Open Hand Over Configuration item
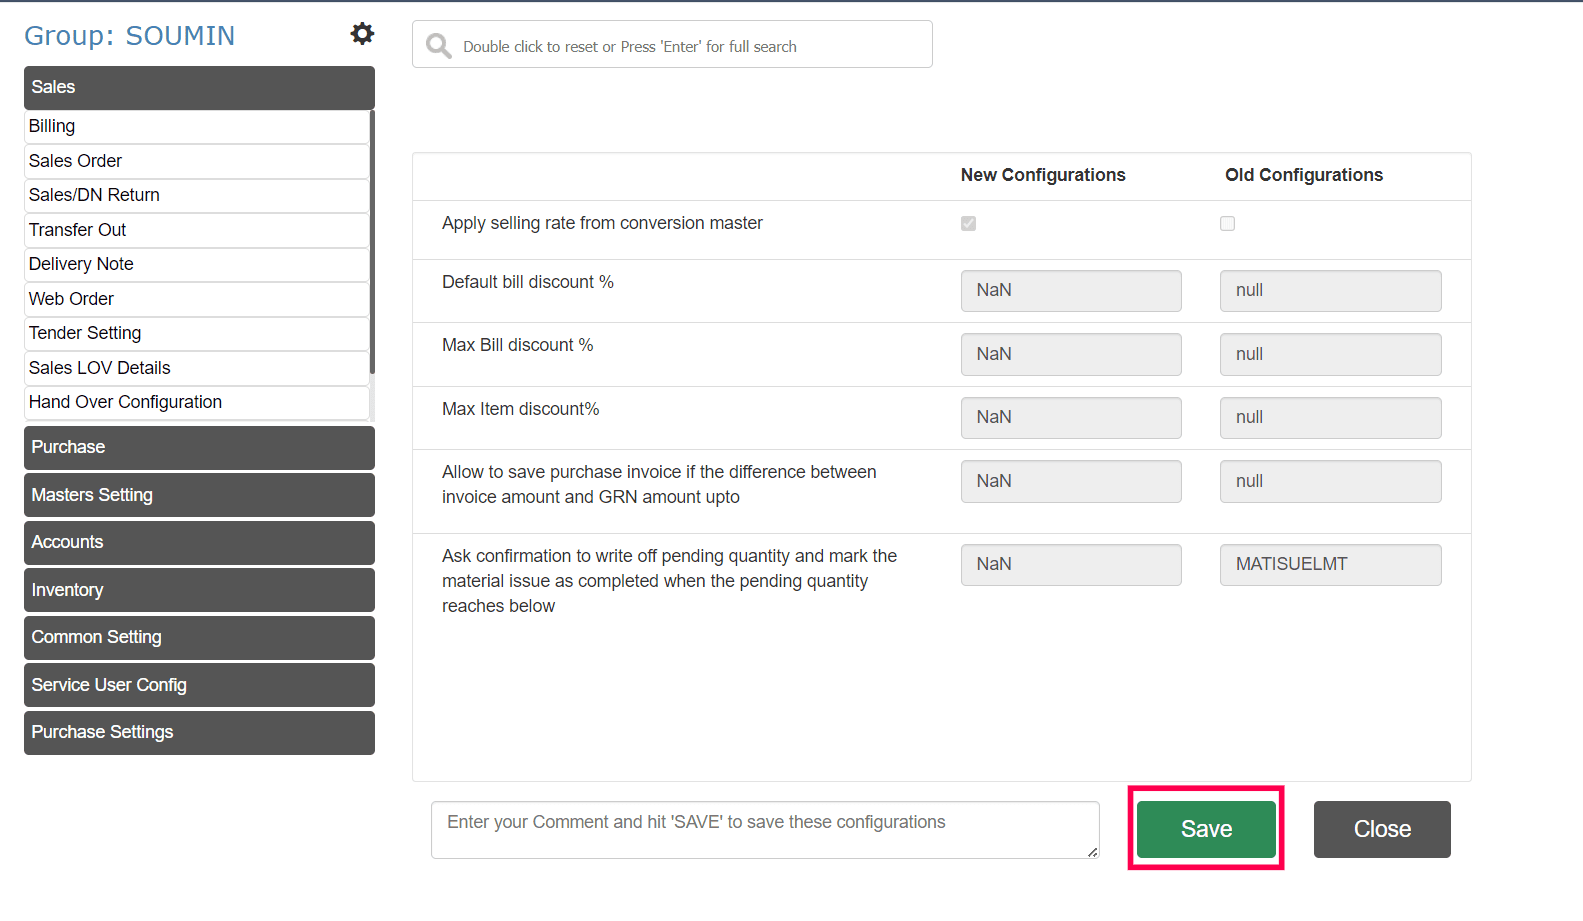Viewport: 1583px width, 921px height. 196,402
